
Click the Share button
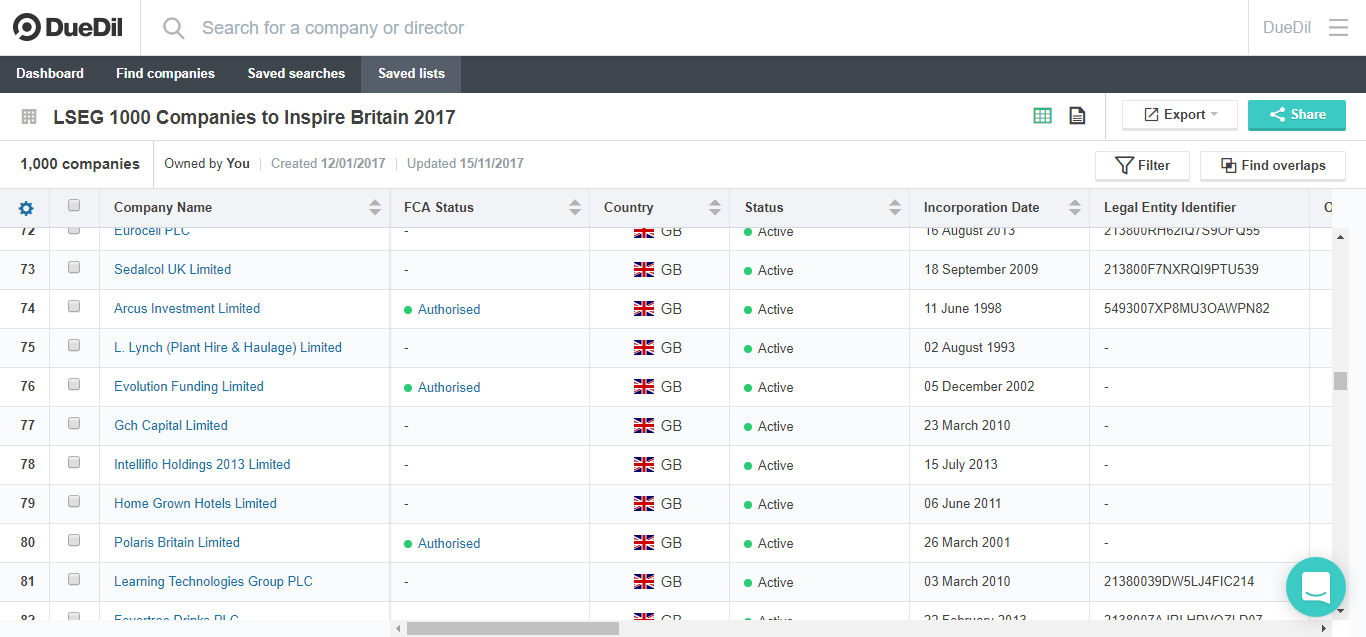tap(1297, 115)
